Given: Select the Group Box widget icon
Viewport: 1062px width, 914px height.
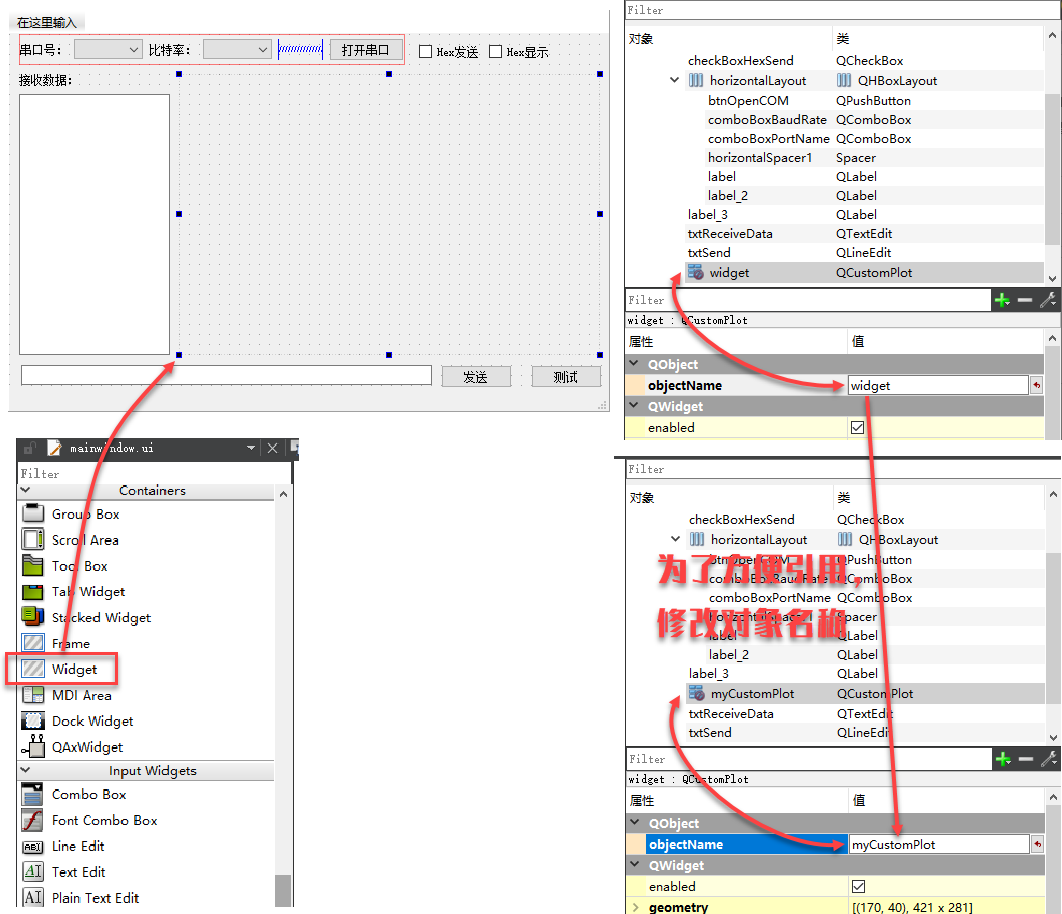Looking at the screenshot, I should [34, 514].
